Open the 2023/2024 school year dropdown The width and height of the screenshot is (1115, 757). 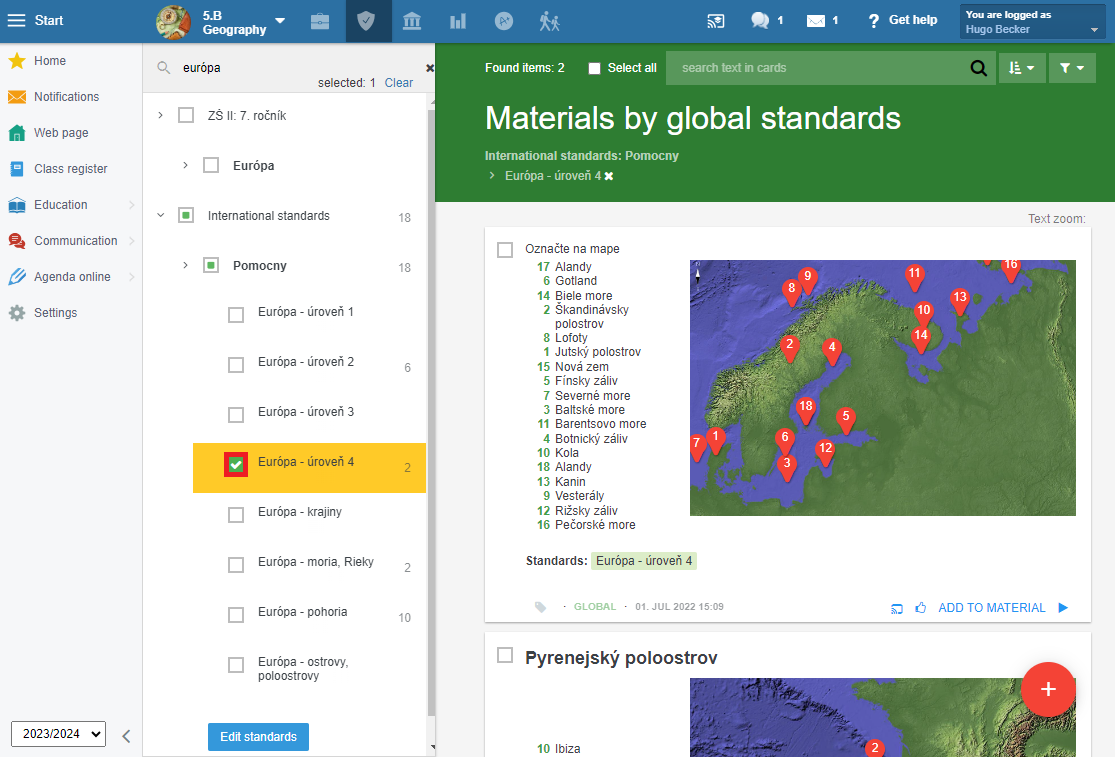[58, 734]
